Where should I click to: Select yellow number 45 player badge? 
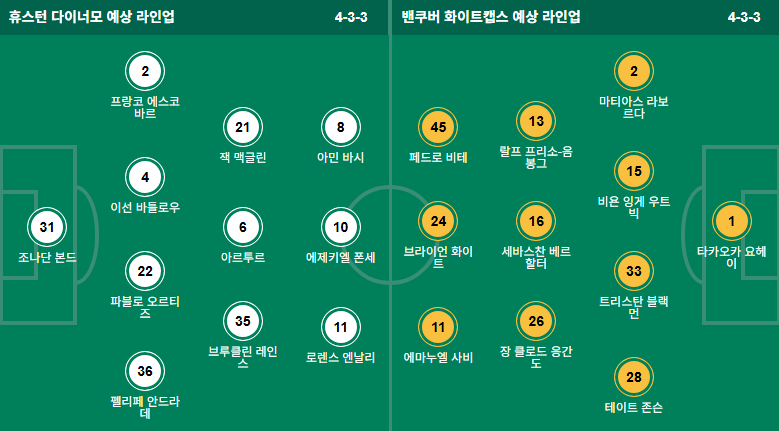pyautogui.click(x=438, y=127)
